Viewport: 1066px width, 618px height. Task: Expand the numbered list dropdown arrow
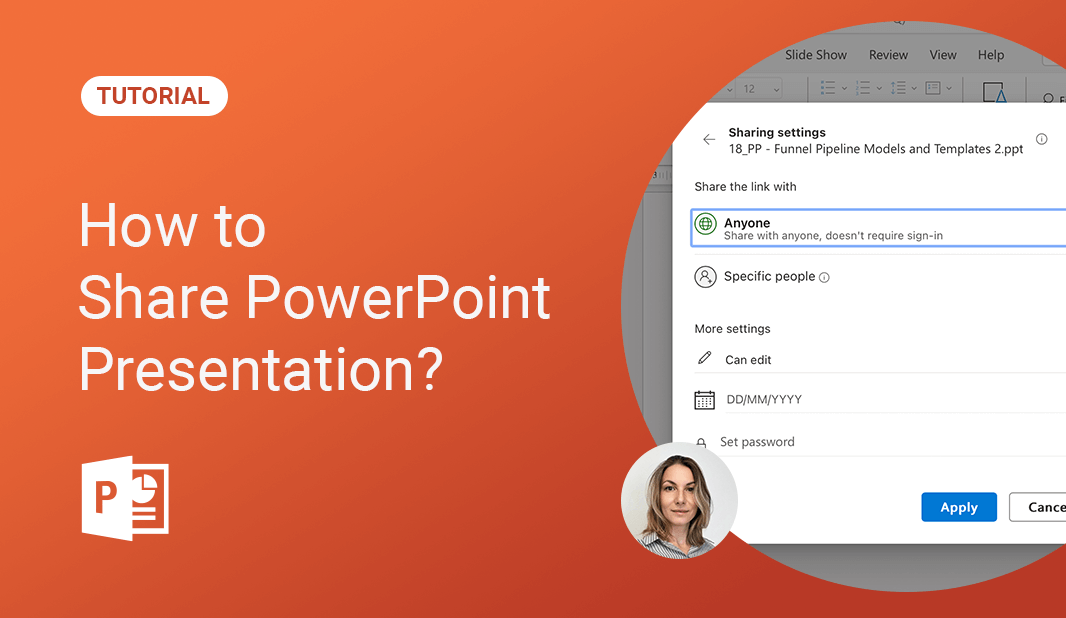pyautogui.click(x=881, y=88)
